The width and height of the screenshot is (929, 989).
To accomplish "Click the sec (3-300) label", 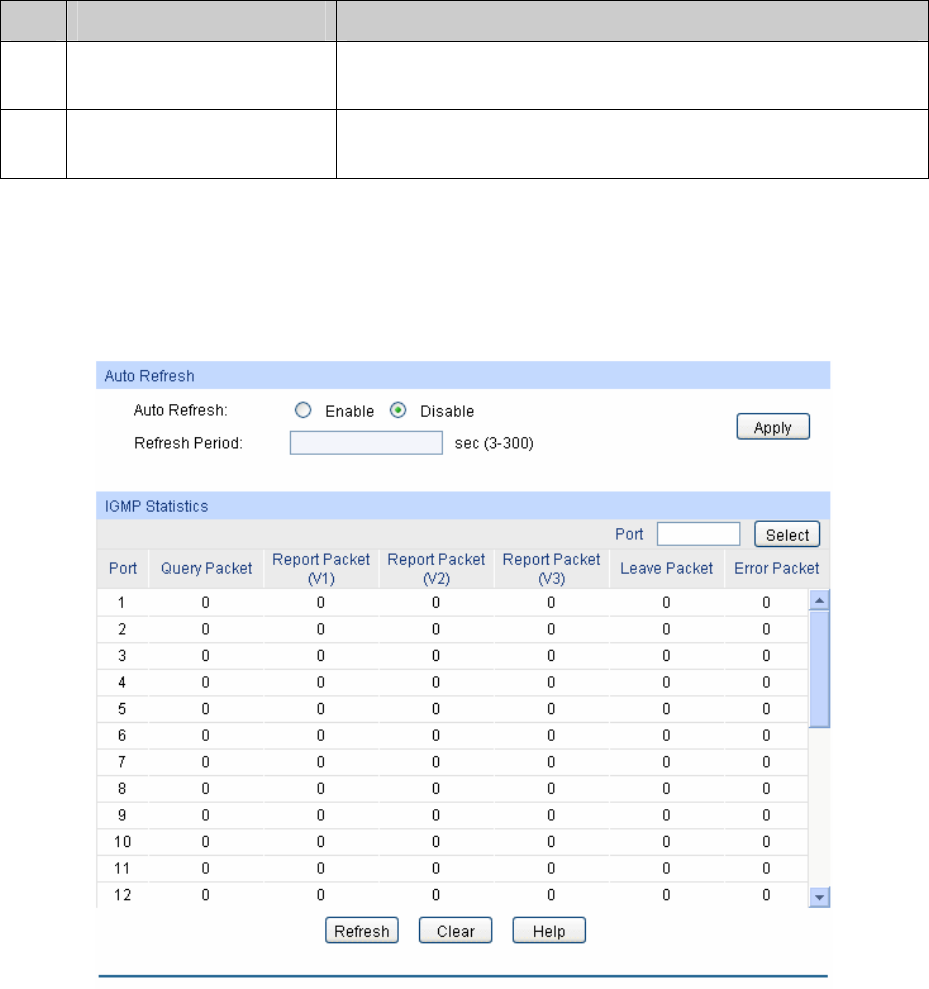I will point(494,443).
